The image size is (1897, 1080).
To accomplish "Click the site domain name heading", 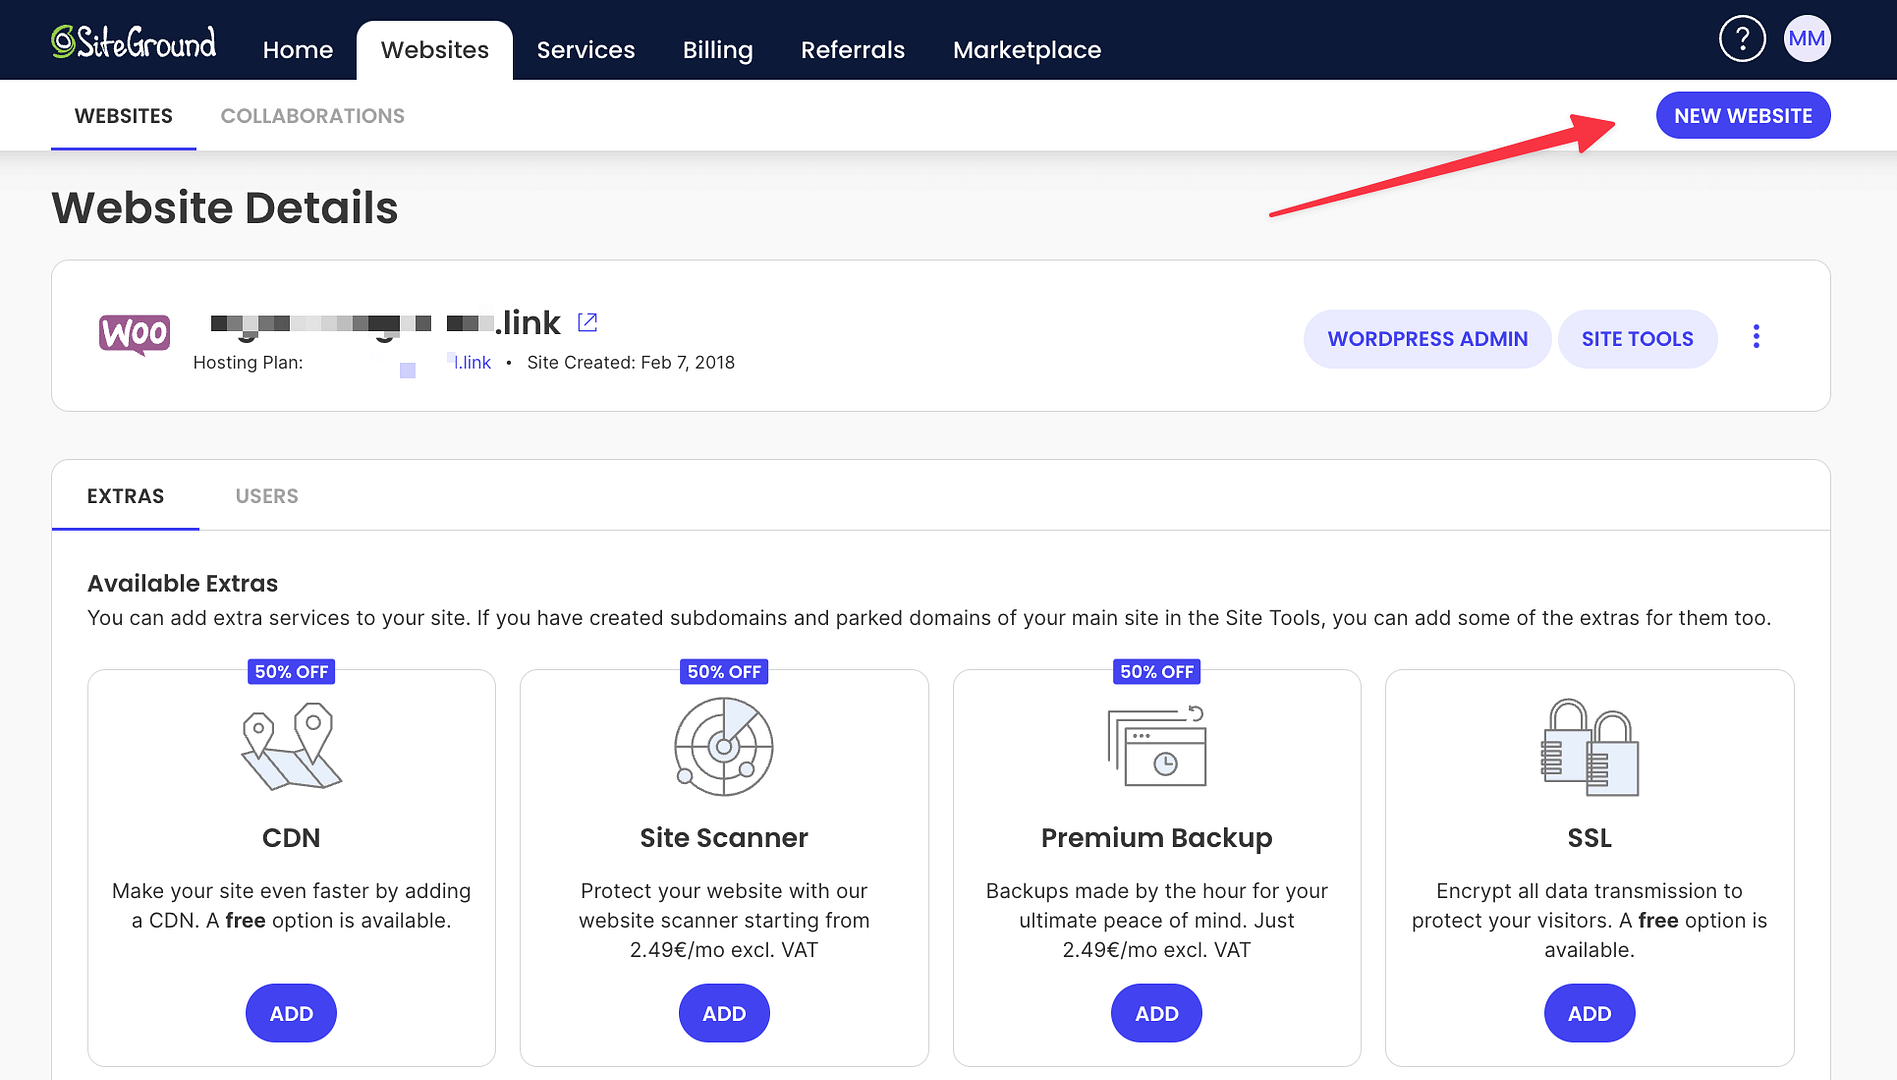I will coord(386,323).
